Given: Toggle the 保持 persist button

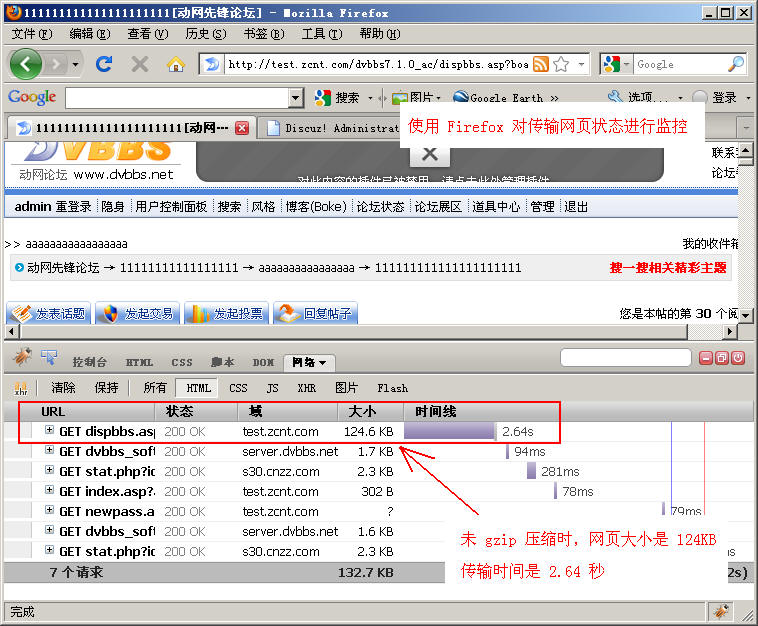Looking at the screenshot, I should 106,388.
